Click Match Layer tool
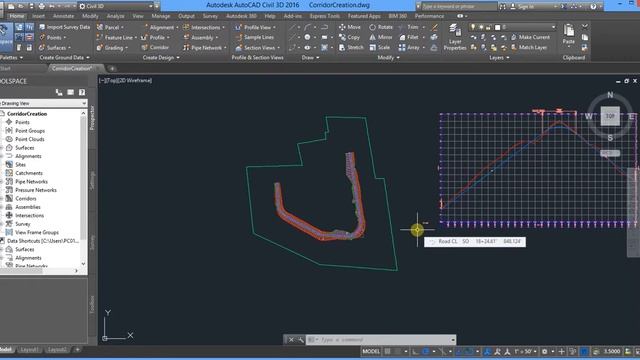 tap(529, 47)
